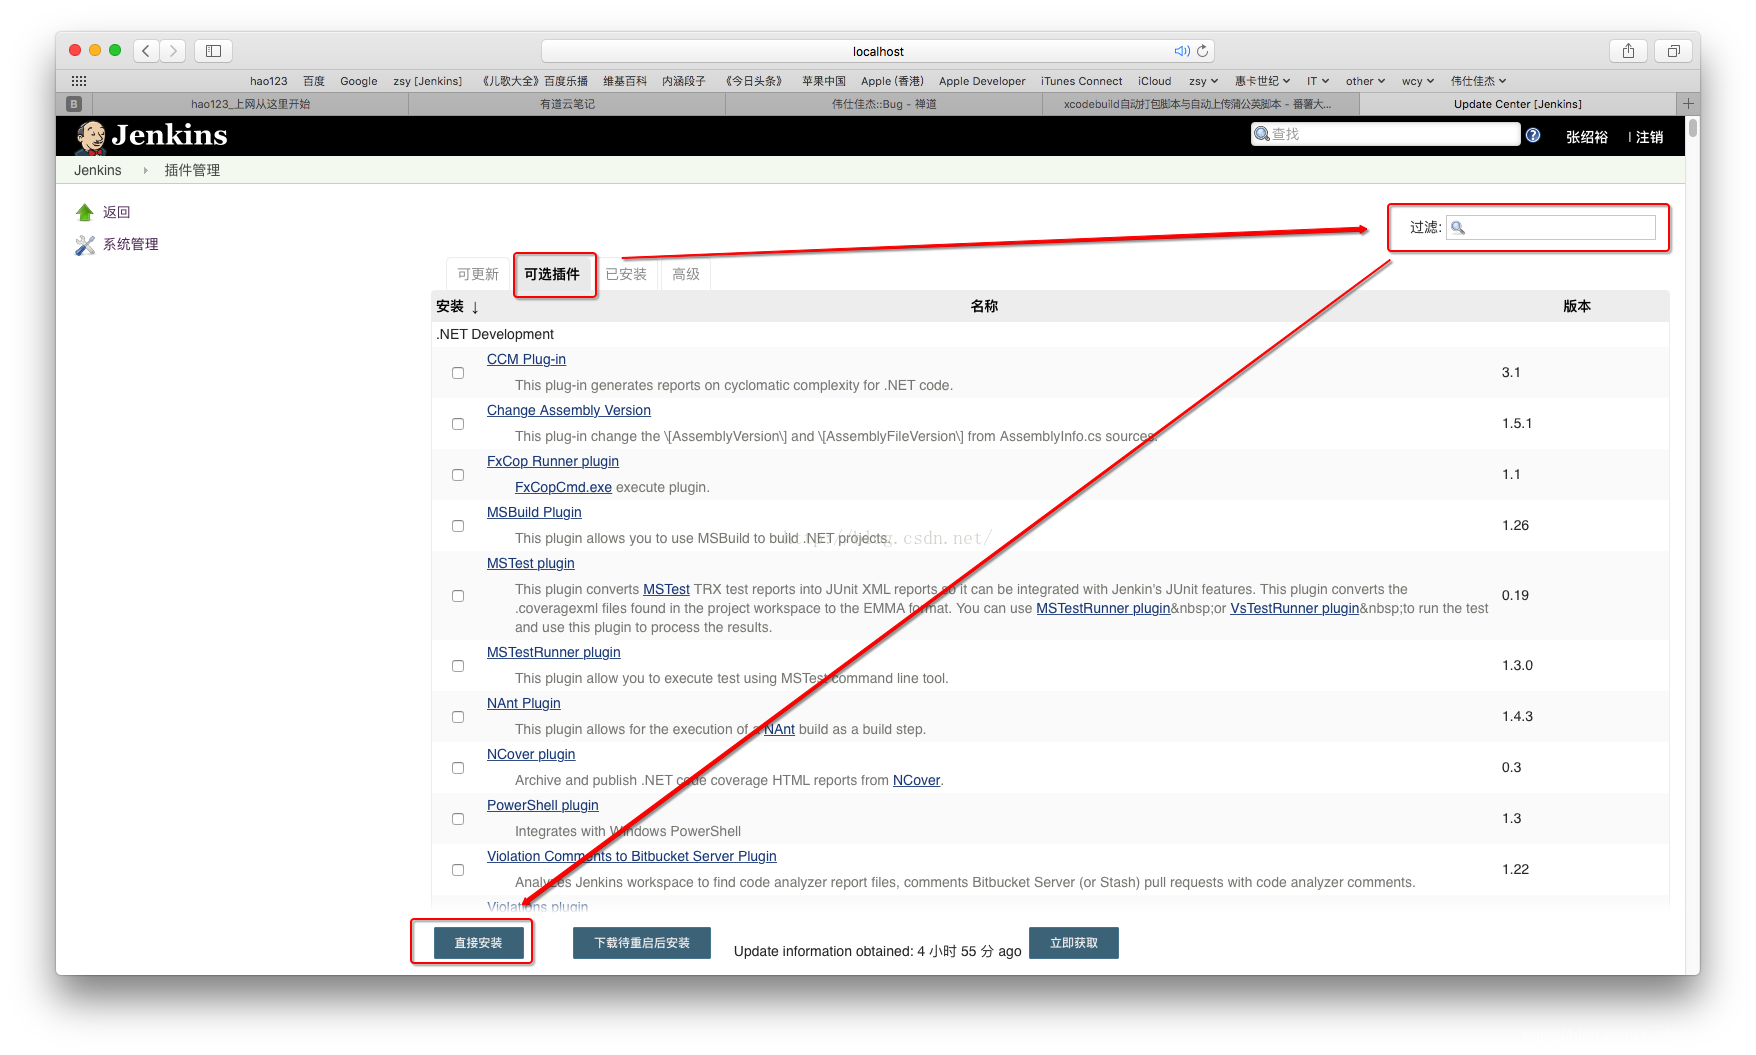The height and width of the screenshot is (1055, 1756).
Task: Click the pinned B tab icon
Action: click(74, 104)
